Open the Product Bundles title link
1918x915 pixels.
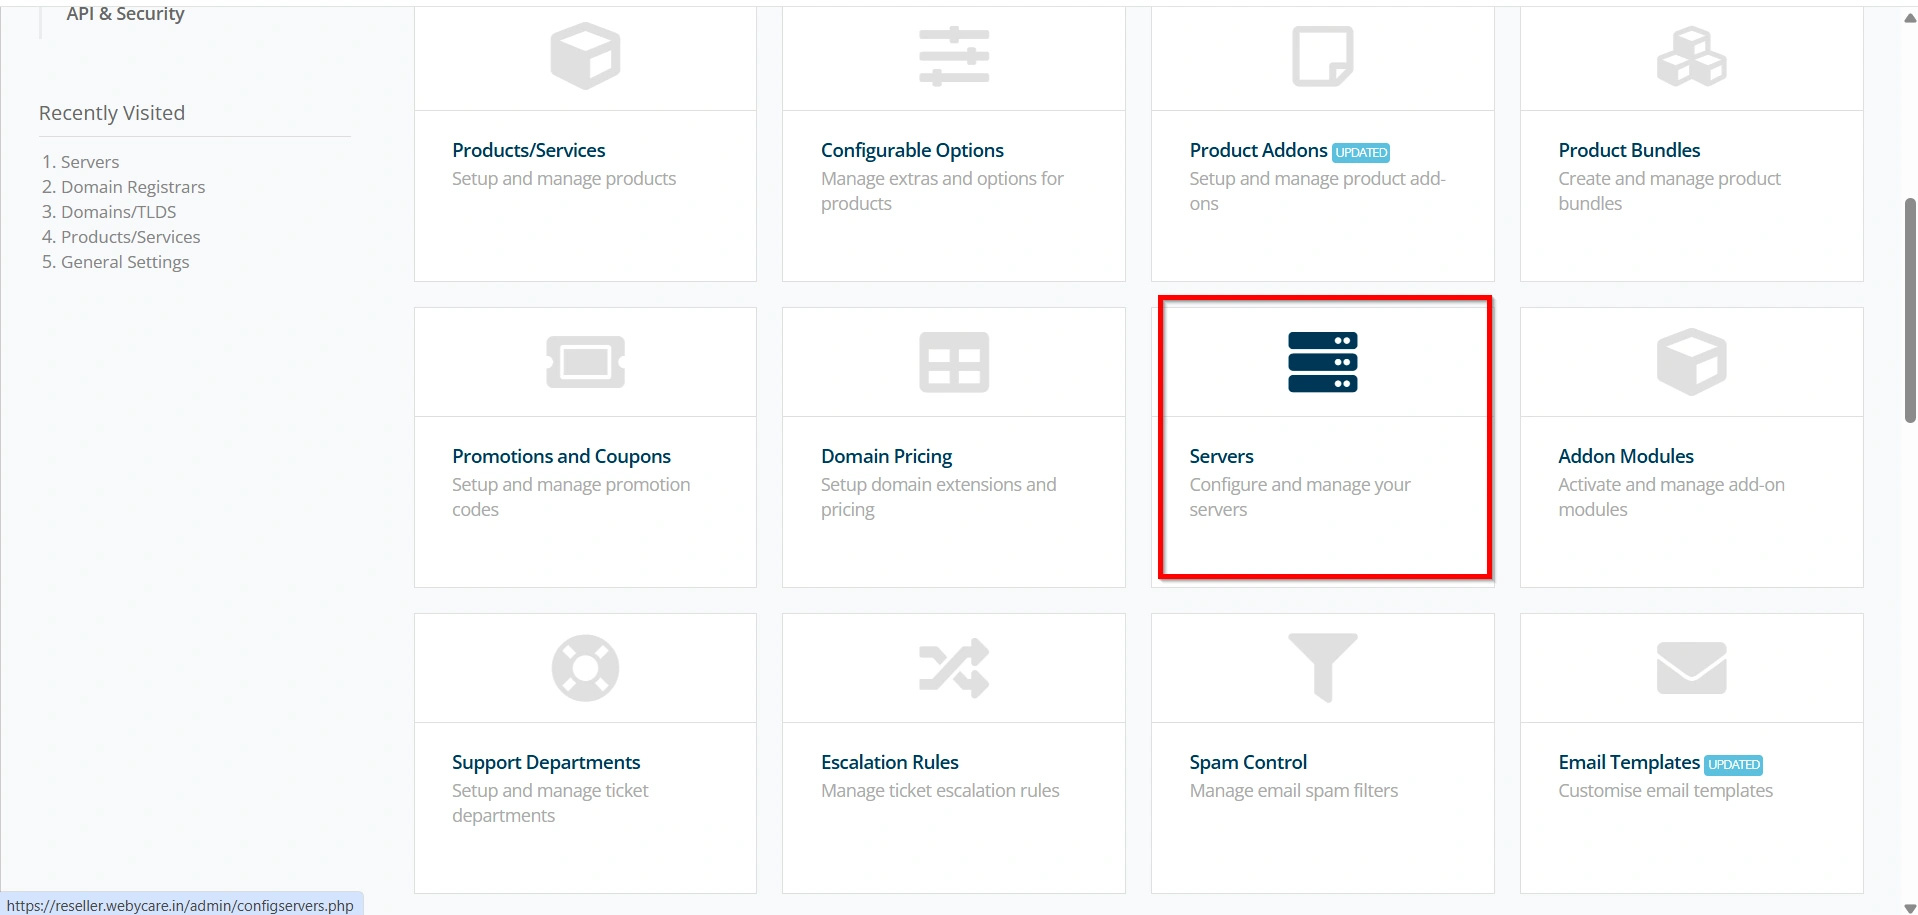point(1629,150)
